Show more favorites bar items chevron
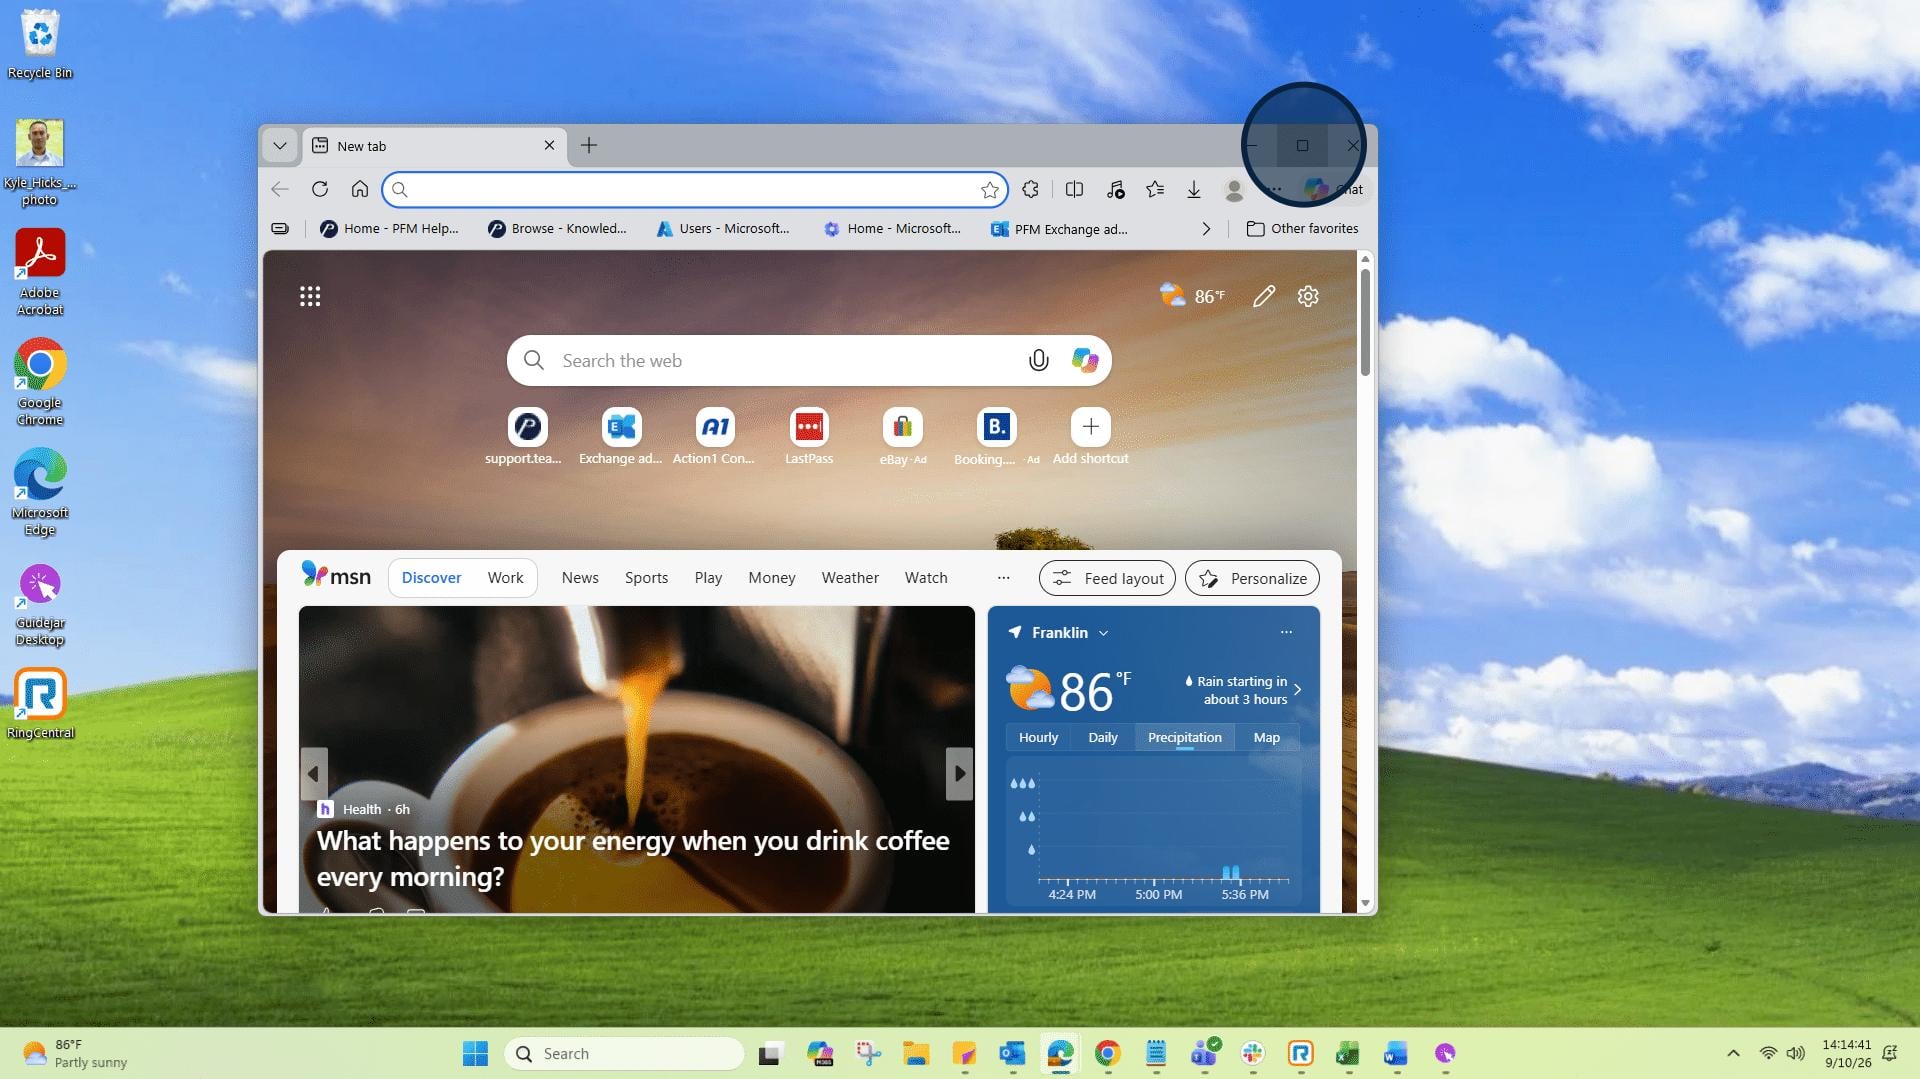The height and width of the screenshot is (1079, 1920). [1206, 229]
